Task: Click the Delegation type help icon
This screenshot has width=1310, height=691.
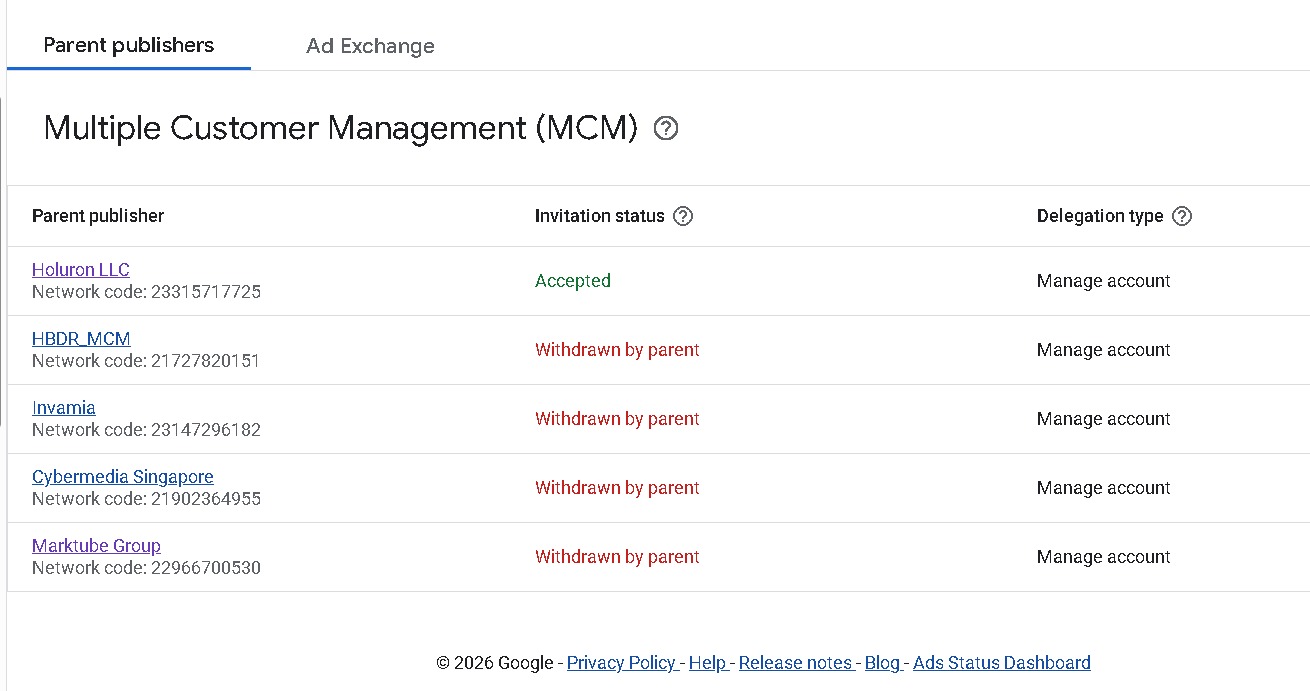Action: point(1181,216)
